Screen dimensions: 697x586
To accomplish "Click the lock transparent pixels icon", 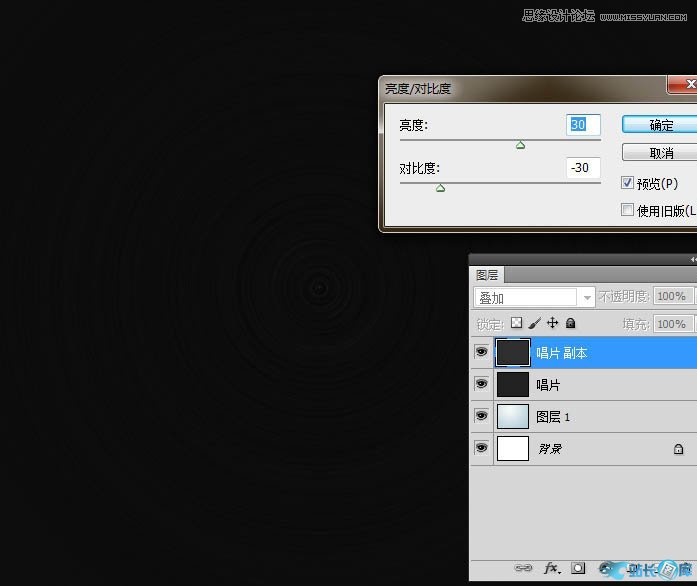I will 517,324.
